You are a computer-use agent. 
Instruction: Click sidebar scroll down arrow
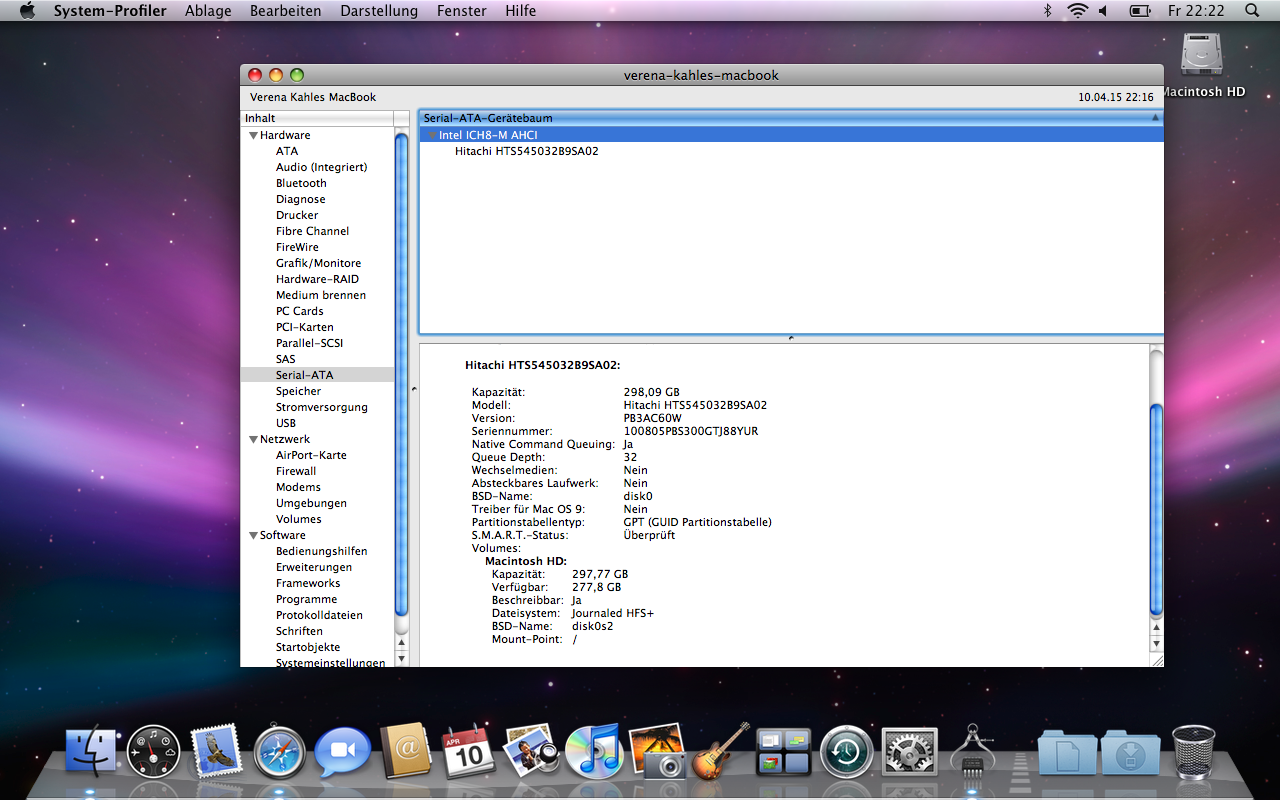point(402,659)
